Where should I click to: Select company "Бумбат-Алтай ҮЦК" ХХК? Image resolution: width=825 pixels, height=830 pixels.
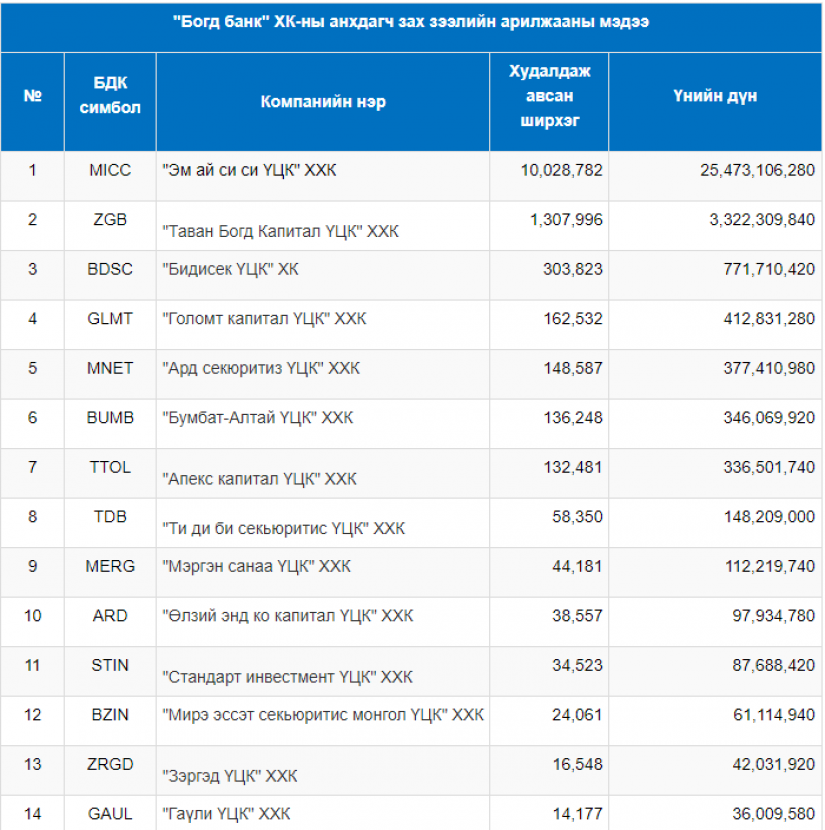tap(258, 418)
